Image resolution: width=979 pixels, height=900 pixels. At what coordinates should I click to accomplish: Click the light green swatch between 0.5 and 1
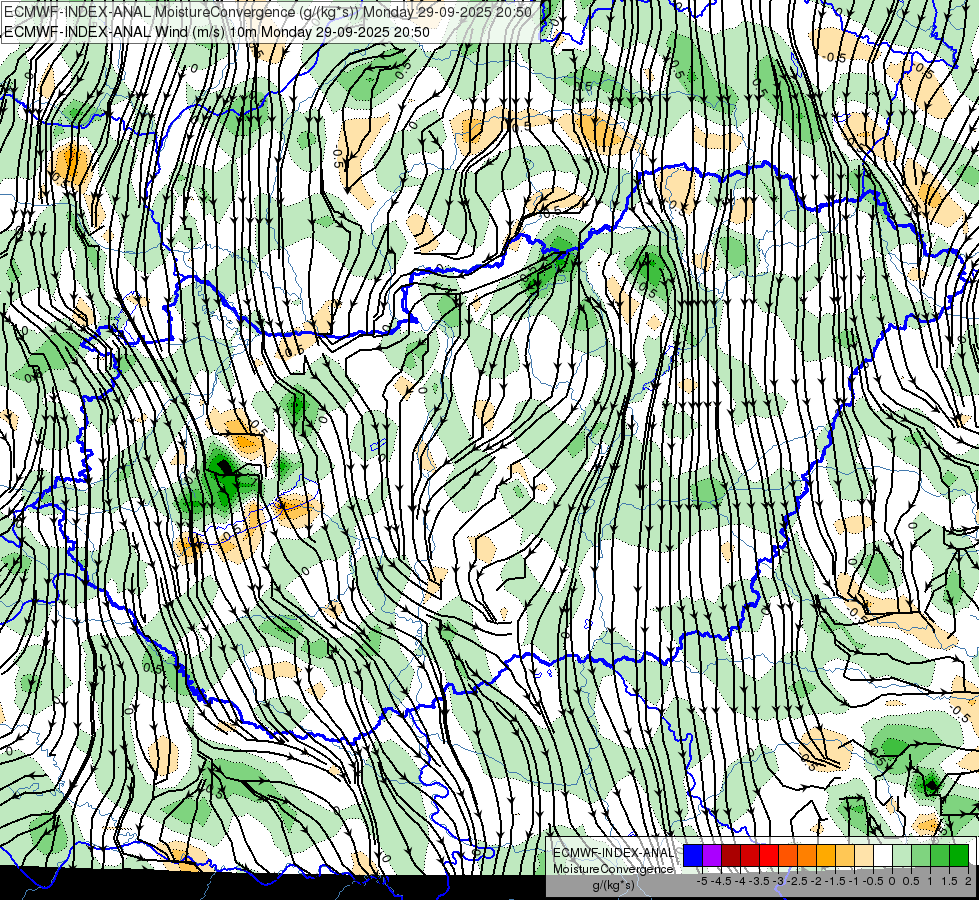tap(921, 856)
